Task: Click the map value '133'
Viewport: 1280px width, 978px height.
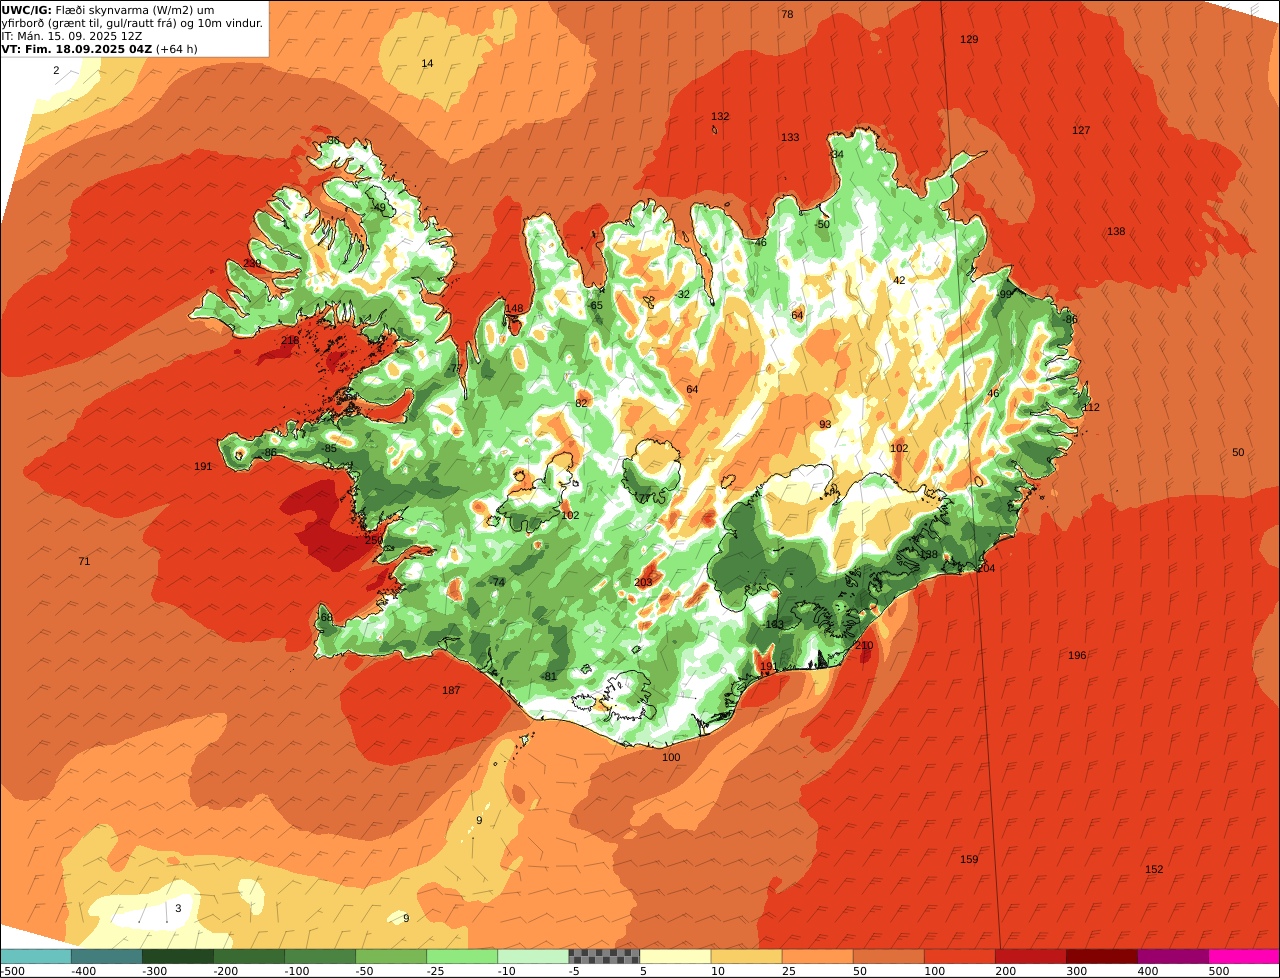Action: tap(790, 137)
